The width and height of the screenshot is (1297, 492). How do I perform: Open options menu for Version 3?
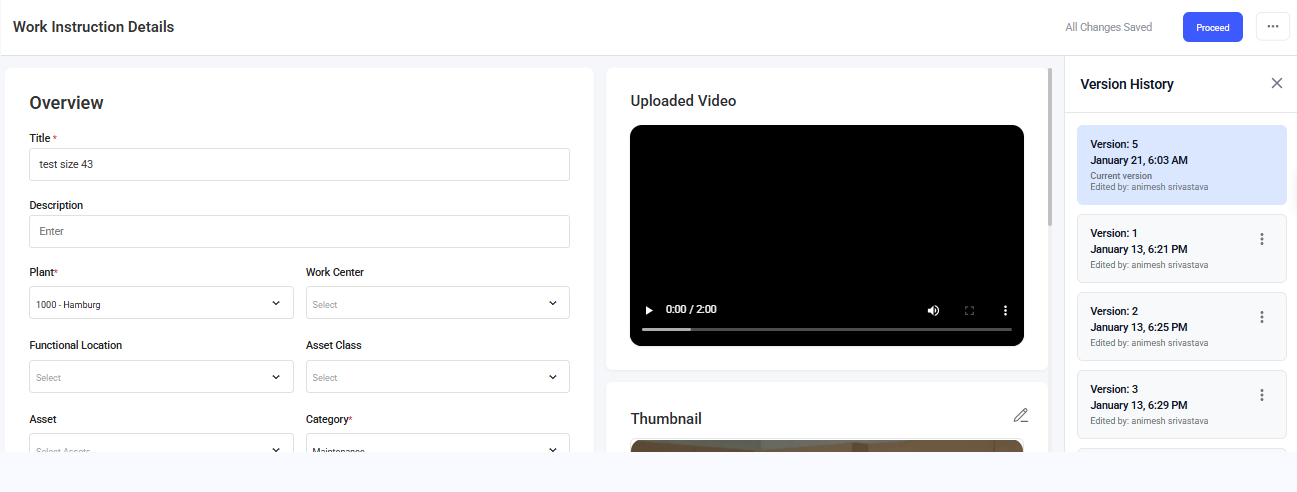(x=1261, y=395)
